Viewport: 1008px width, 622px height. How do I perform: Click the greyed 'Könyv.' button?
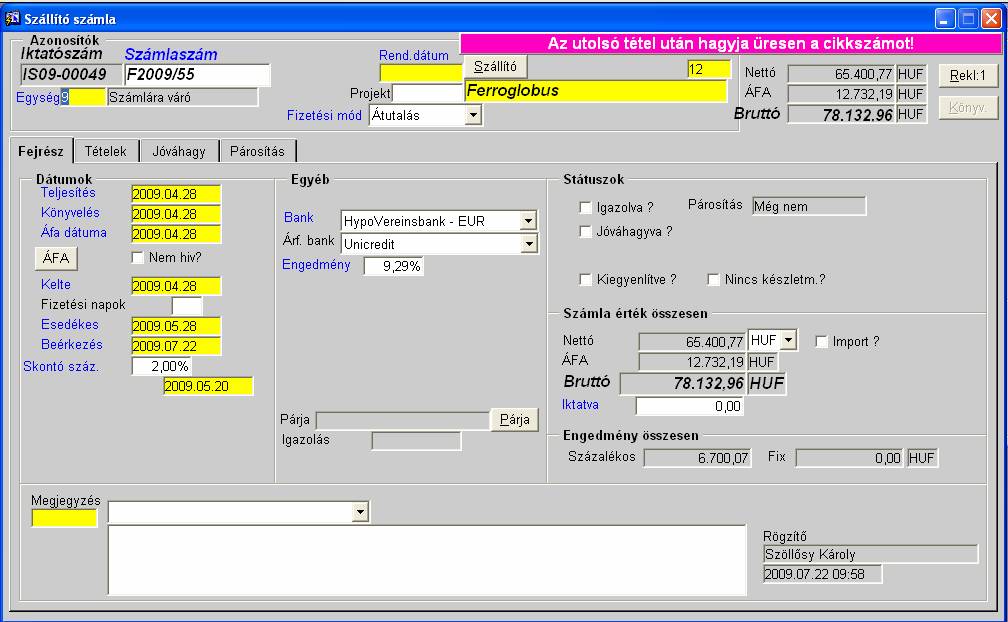968,107
